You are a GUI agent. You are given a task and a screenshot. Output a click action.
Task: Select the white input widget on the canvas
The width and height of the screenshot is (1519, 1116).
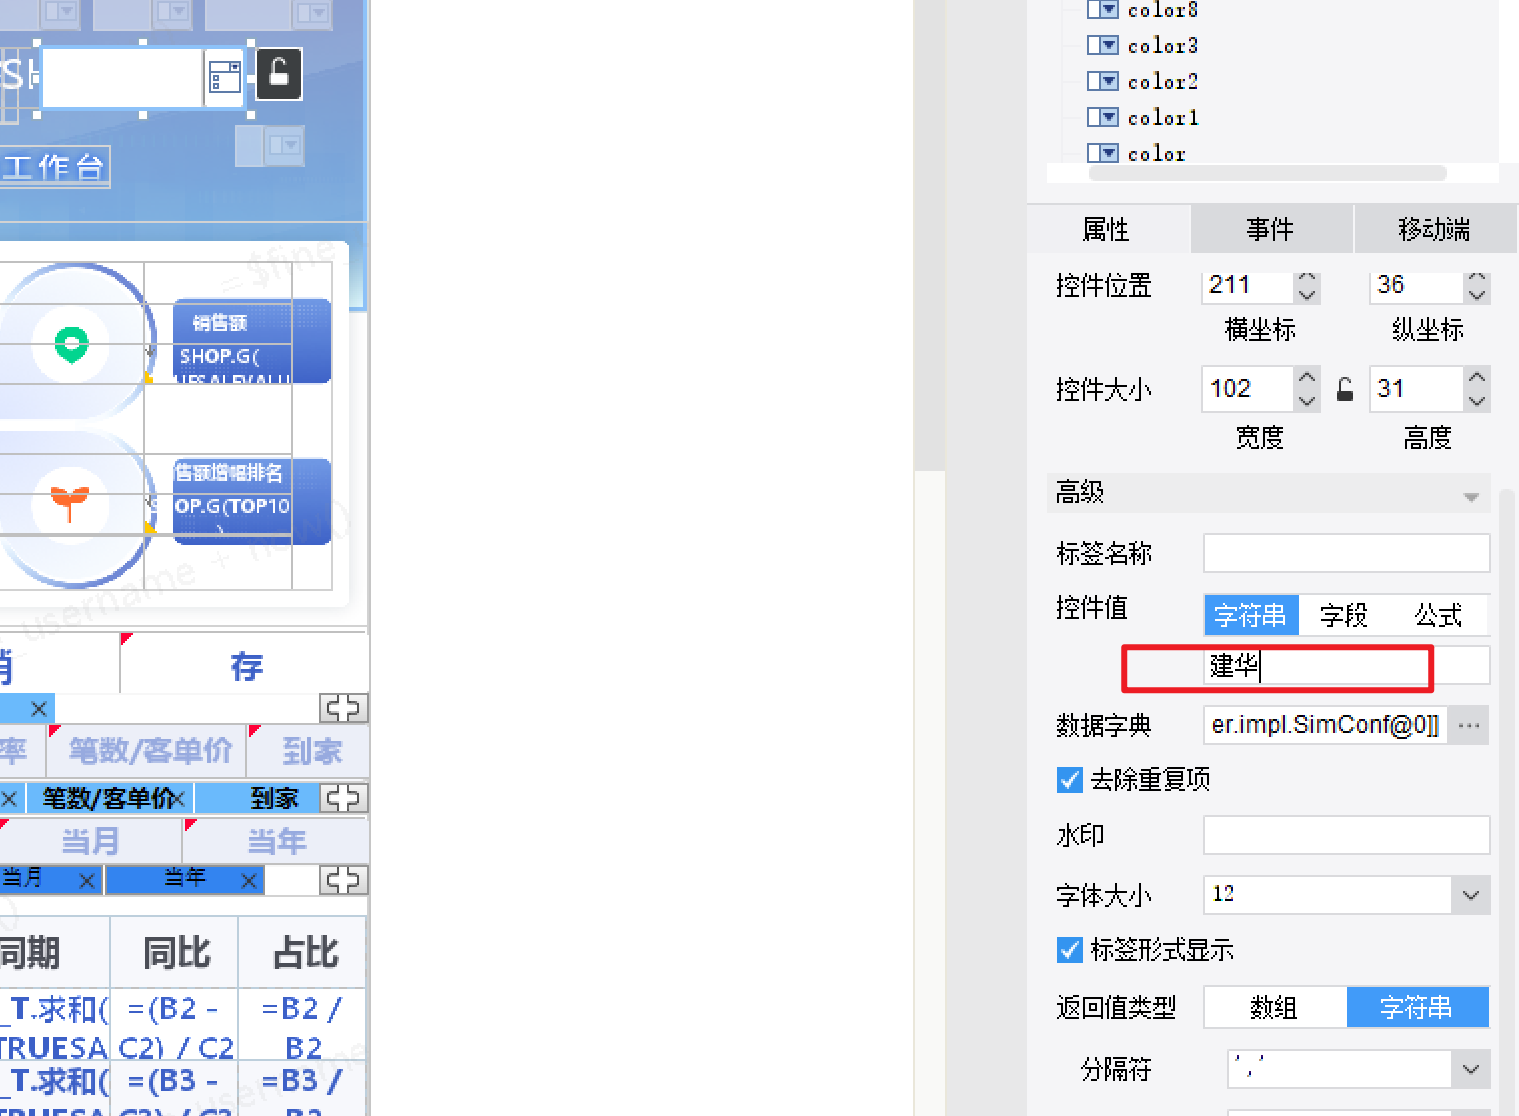pyautogui.click(x=122, y=77)
